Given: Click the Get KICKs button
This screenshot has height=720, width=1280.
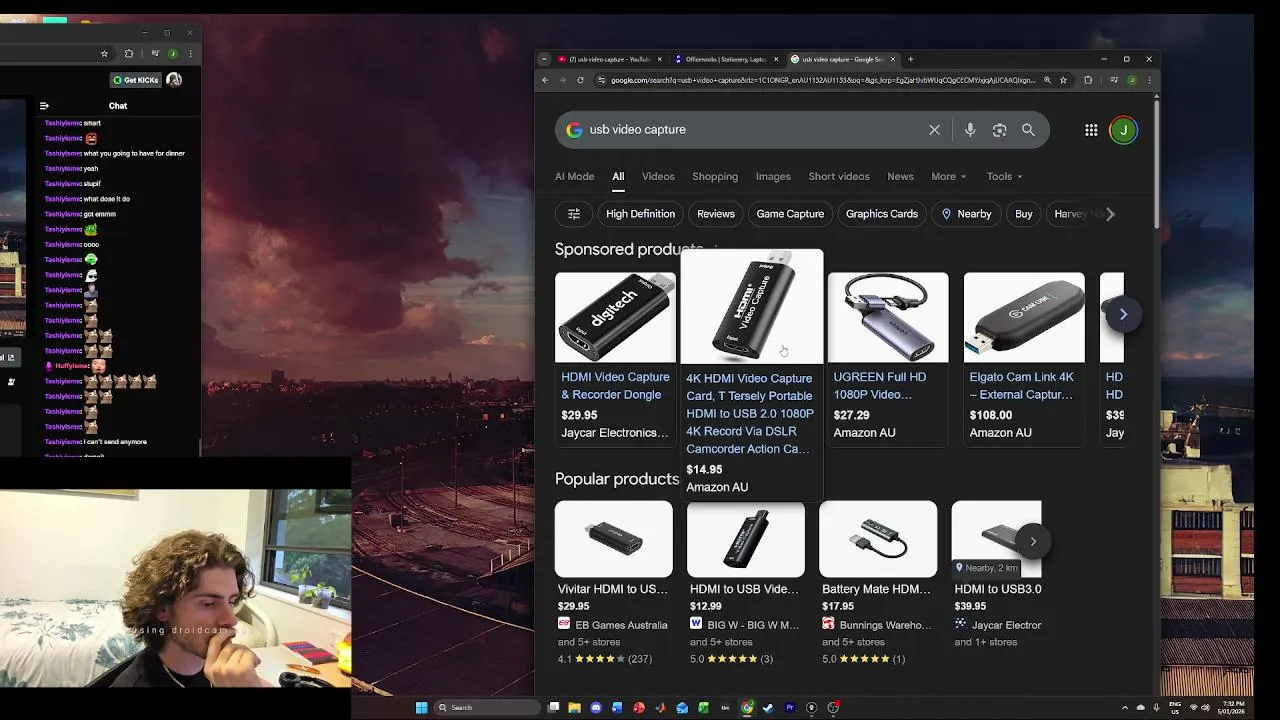Looking at the screenshot, I should coord(136,80).
